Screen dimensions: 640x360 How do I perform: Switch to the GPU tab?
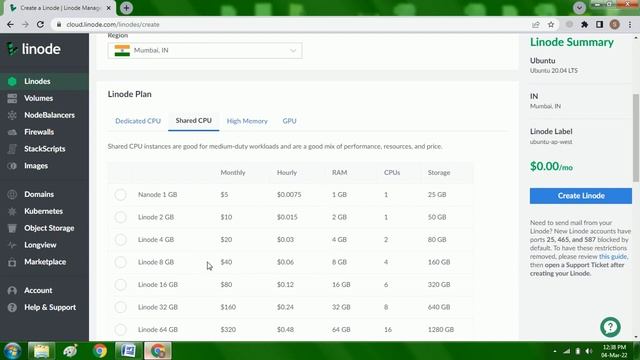[289, 121]
